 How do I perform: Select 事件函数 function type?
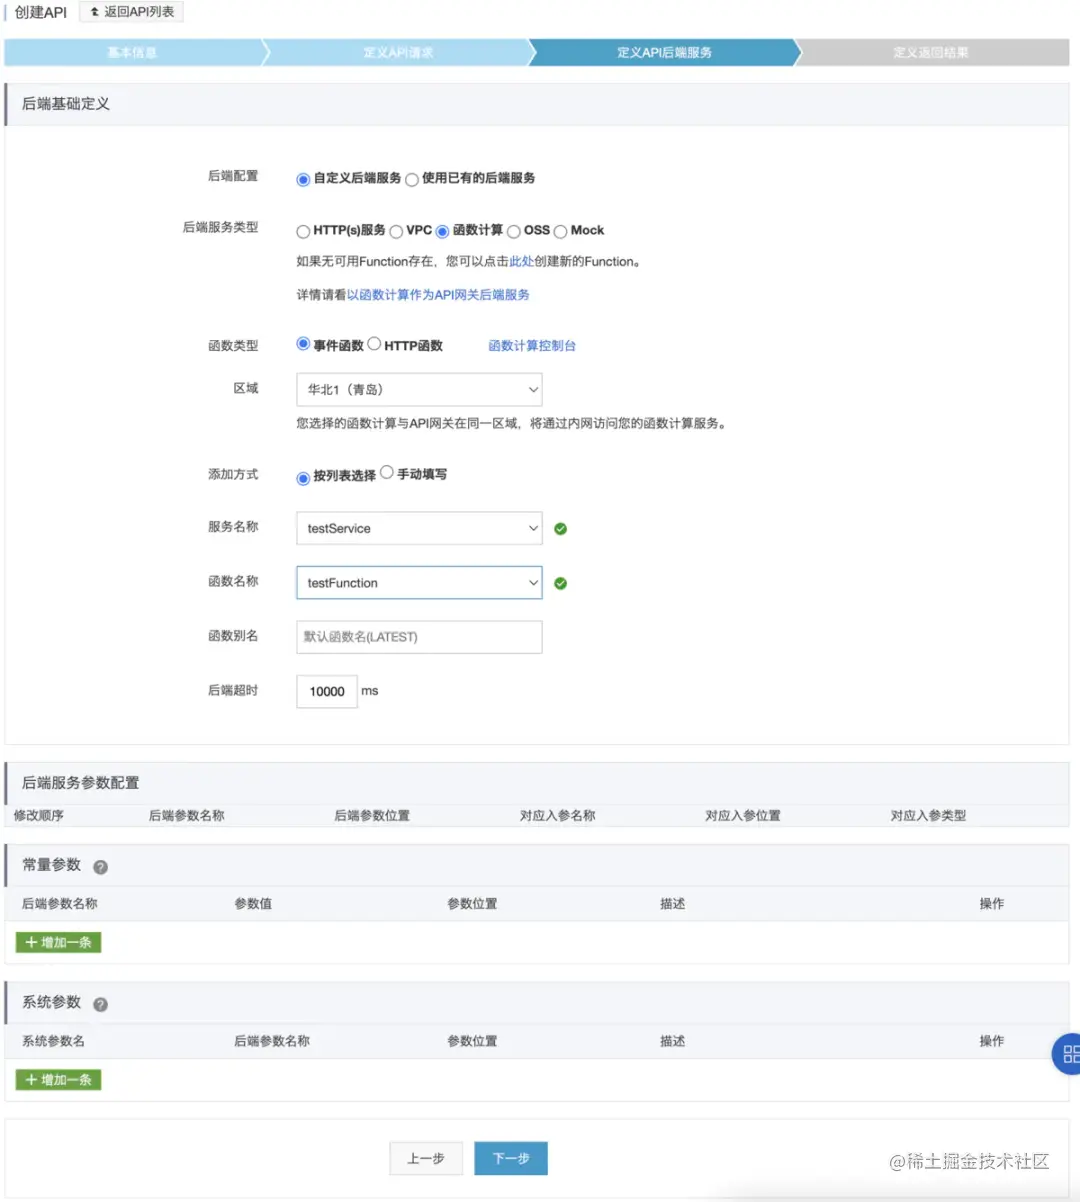pos(303,344)
